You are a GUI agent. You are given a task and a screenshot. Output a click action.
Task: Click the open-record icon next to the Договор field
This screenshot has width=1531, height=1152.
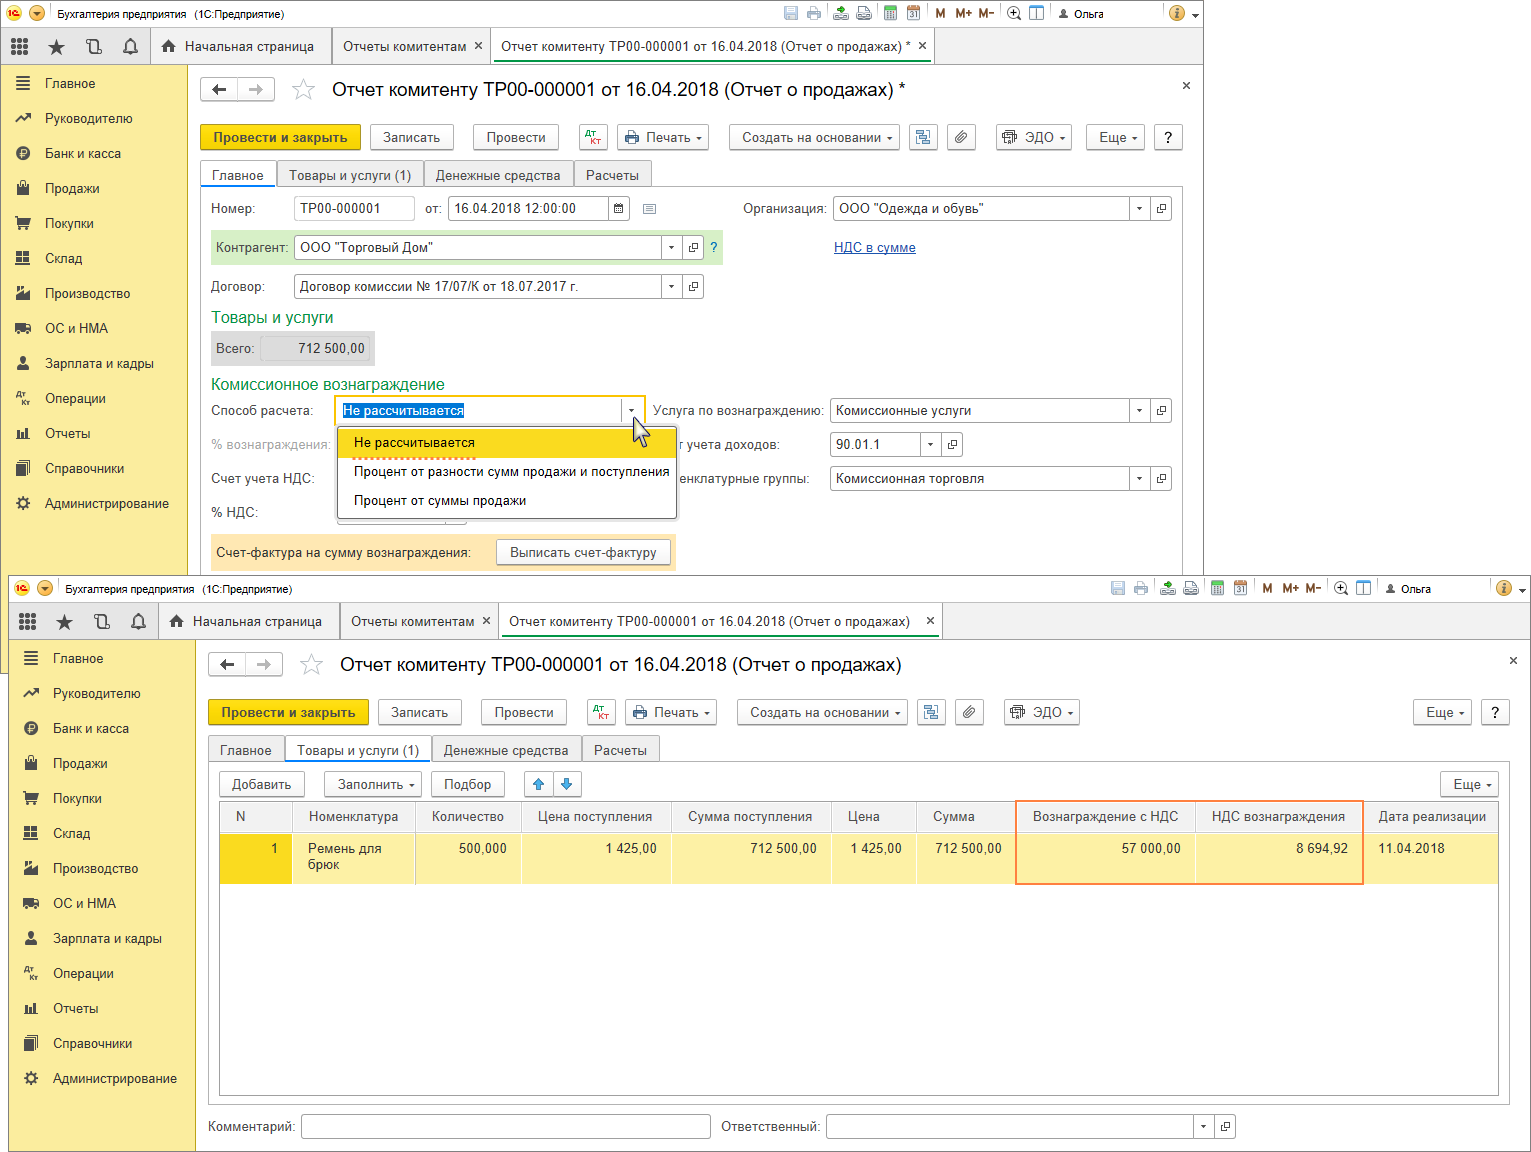point(693,287)
